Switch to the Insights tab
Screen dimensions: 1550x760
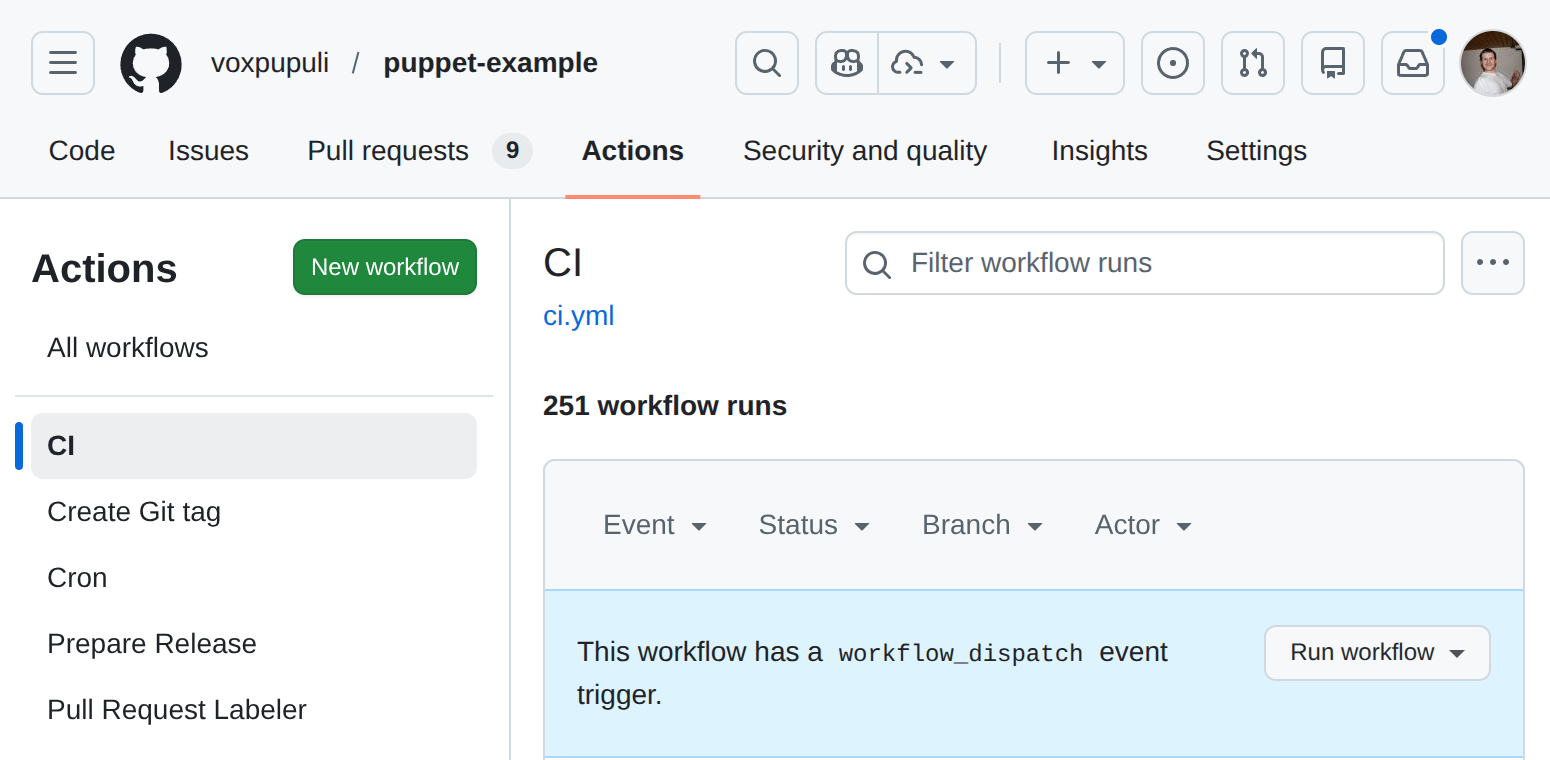coord(1099,151)
